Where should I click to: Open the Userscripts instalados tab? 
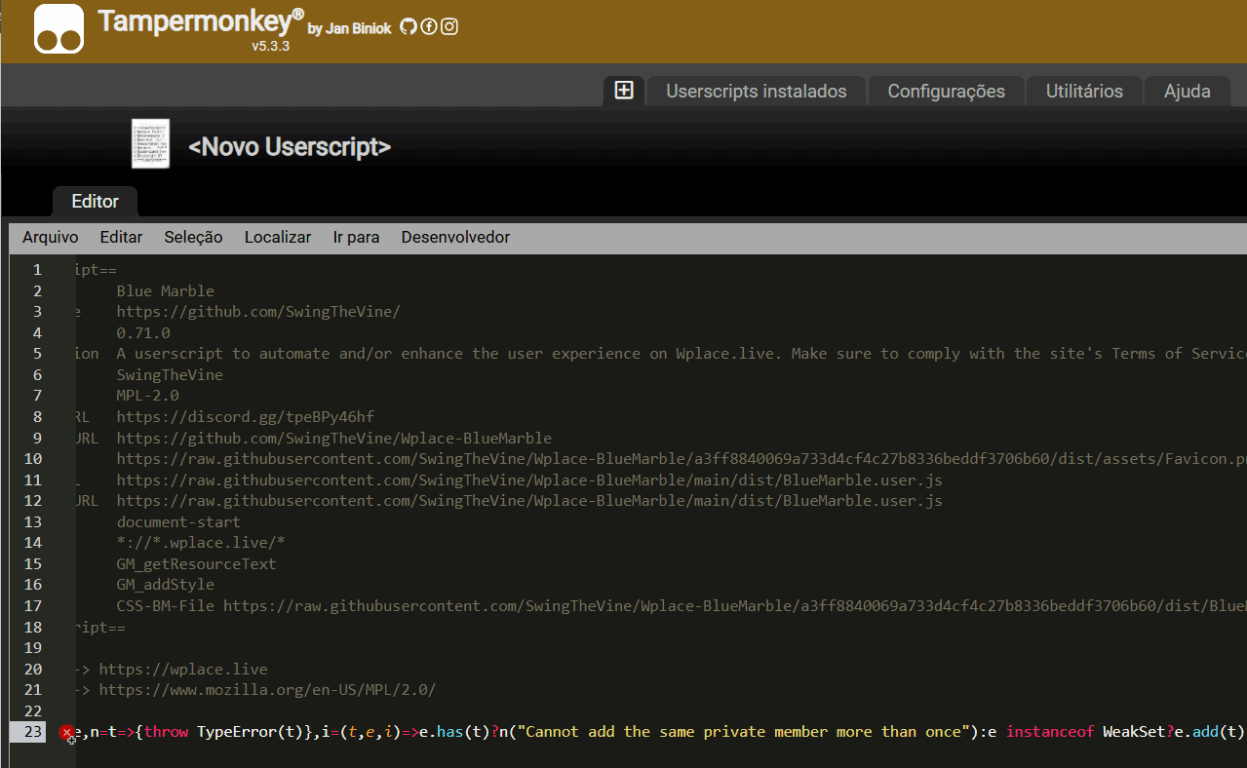coord(756,91)
